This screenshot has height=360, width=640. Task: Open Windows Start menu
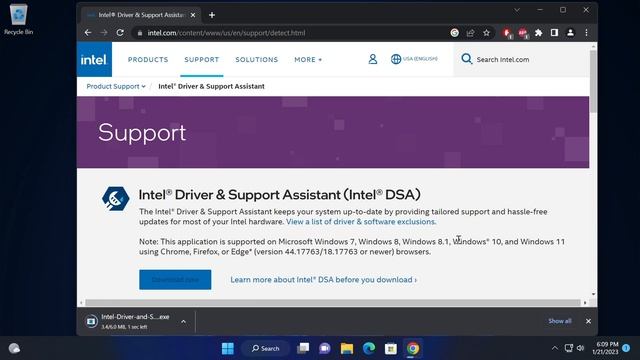click(227, 348)
